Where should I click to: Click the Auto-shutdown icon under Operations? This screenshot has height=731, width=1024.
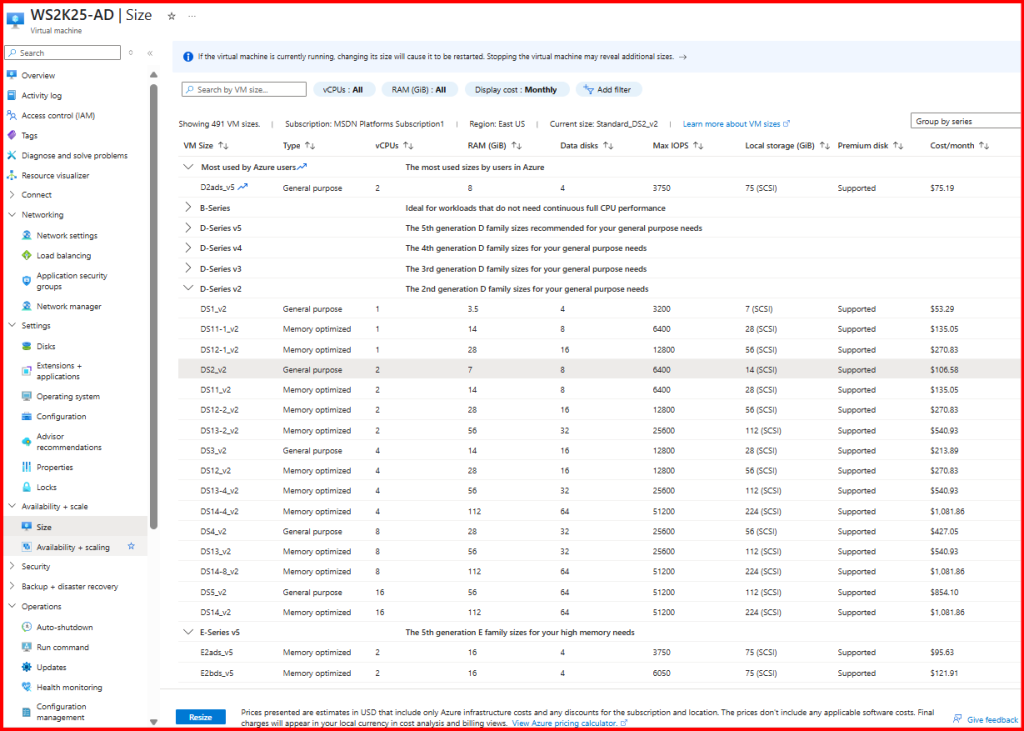pyautogui.click(x=26, y=627)
